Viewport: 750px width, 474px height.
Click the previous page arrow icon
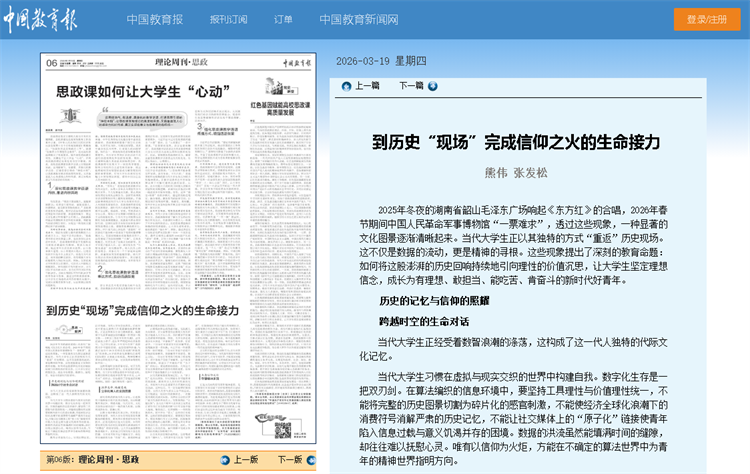click(x=224, y=460)
